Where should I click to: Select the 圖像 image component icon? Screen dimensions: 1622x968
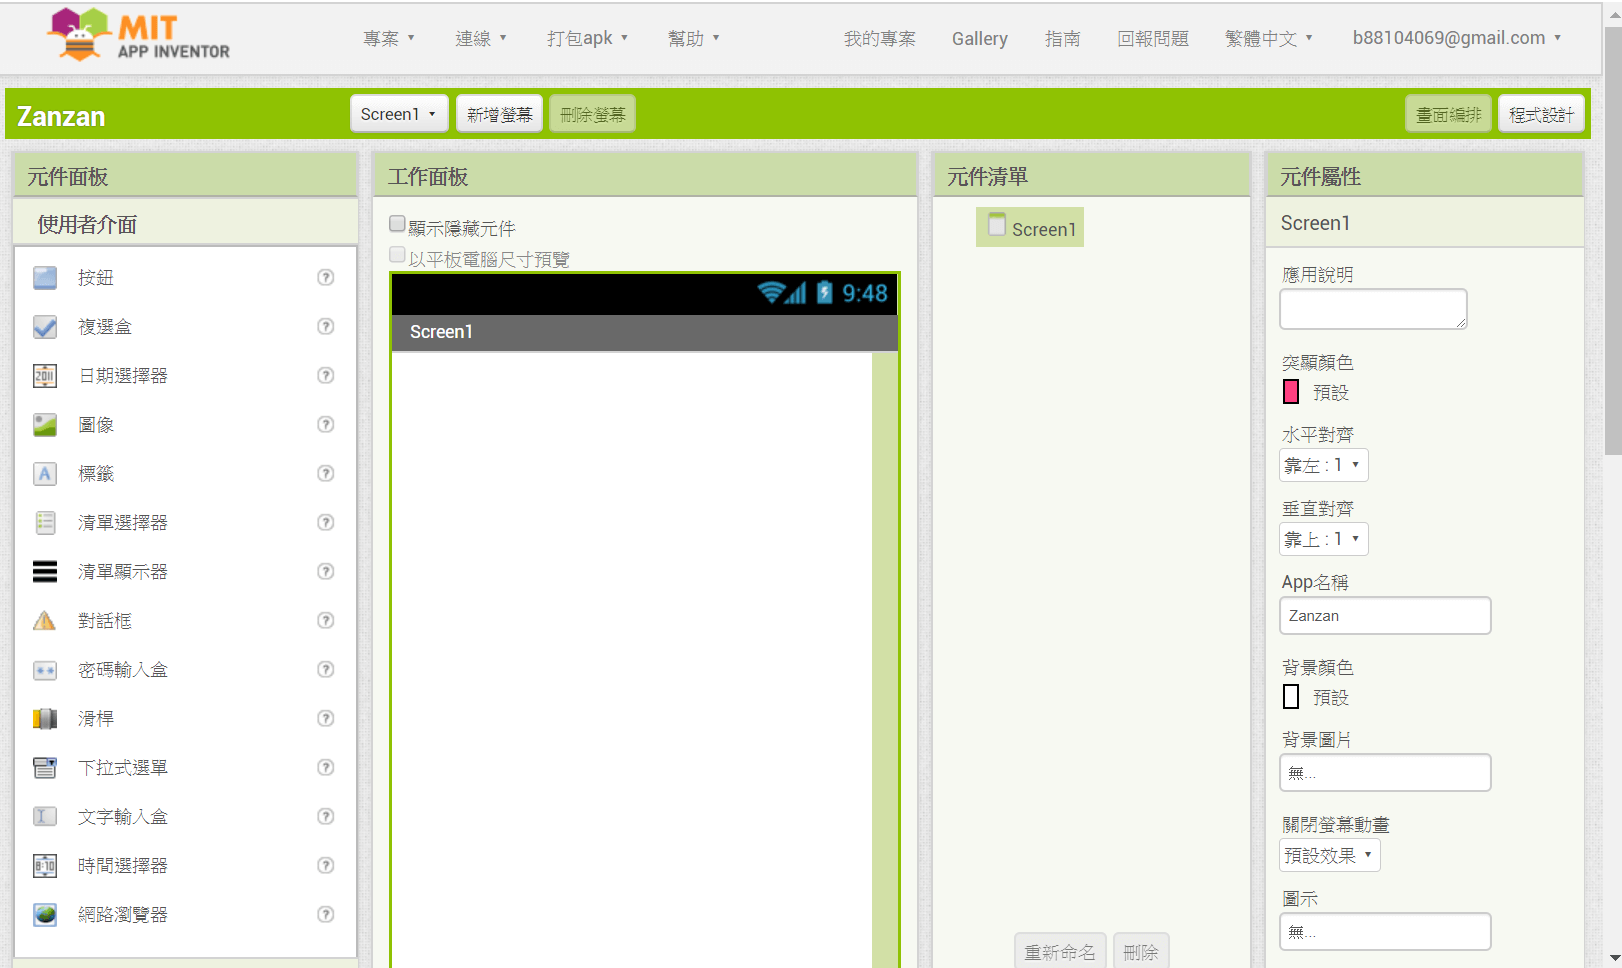point(45,425)
